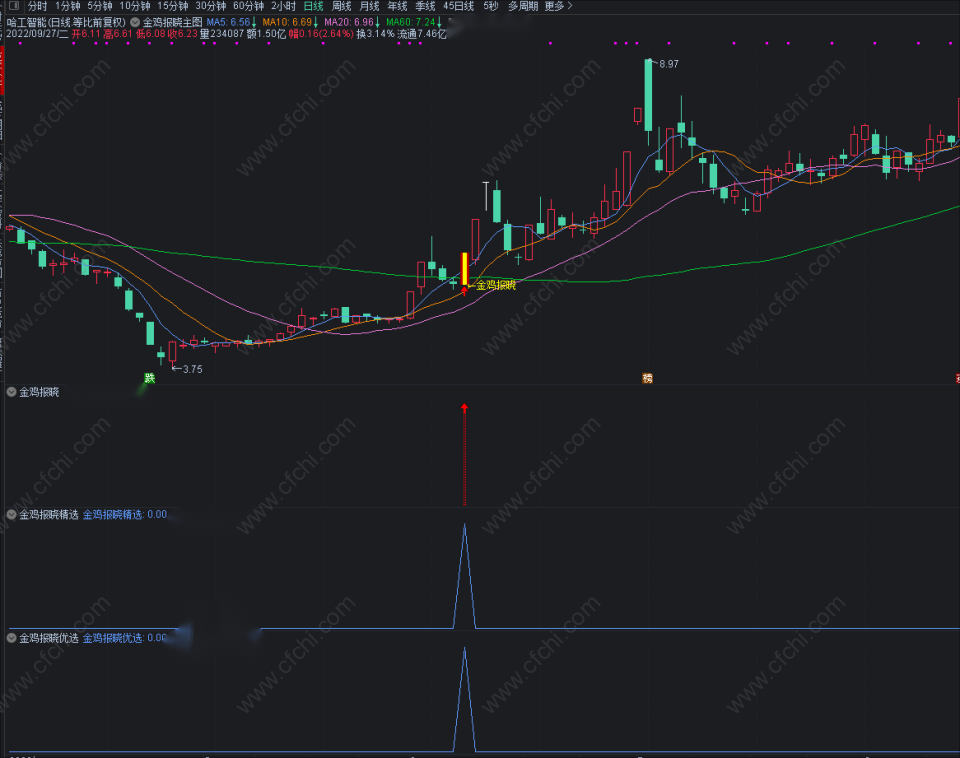The width and height of the screenshot is (960, 758).
Task: Click the red arrow signal in 金鸡报晓 panel
Action: coord(465,454)
